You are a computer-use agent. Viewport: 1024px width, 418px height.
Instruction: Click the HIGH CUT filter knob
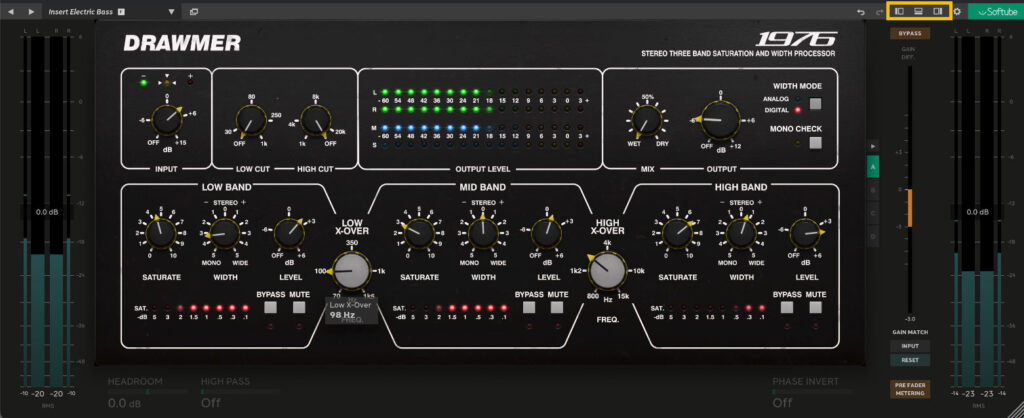click(x=315, y=121)
